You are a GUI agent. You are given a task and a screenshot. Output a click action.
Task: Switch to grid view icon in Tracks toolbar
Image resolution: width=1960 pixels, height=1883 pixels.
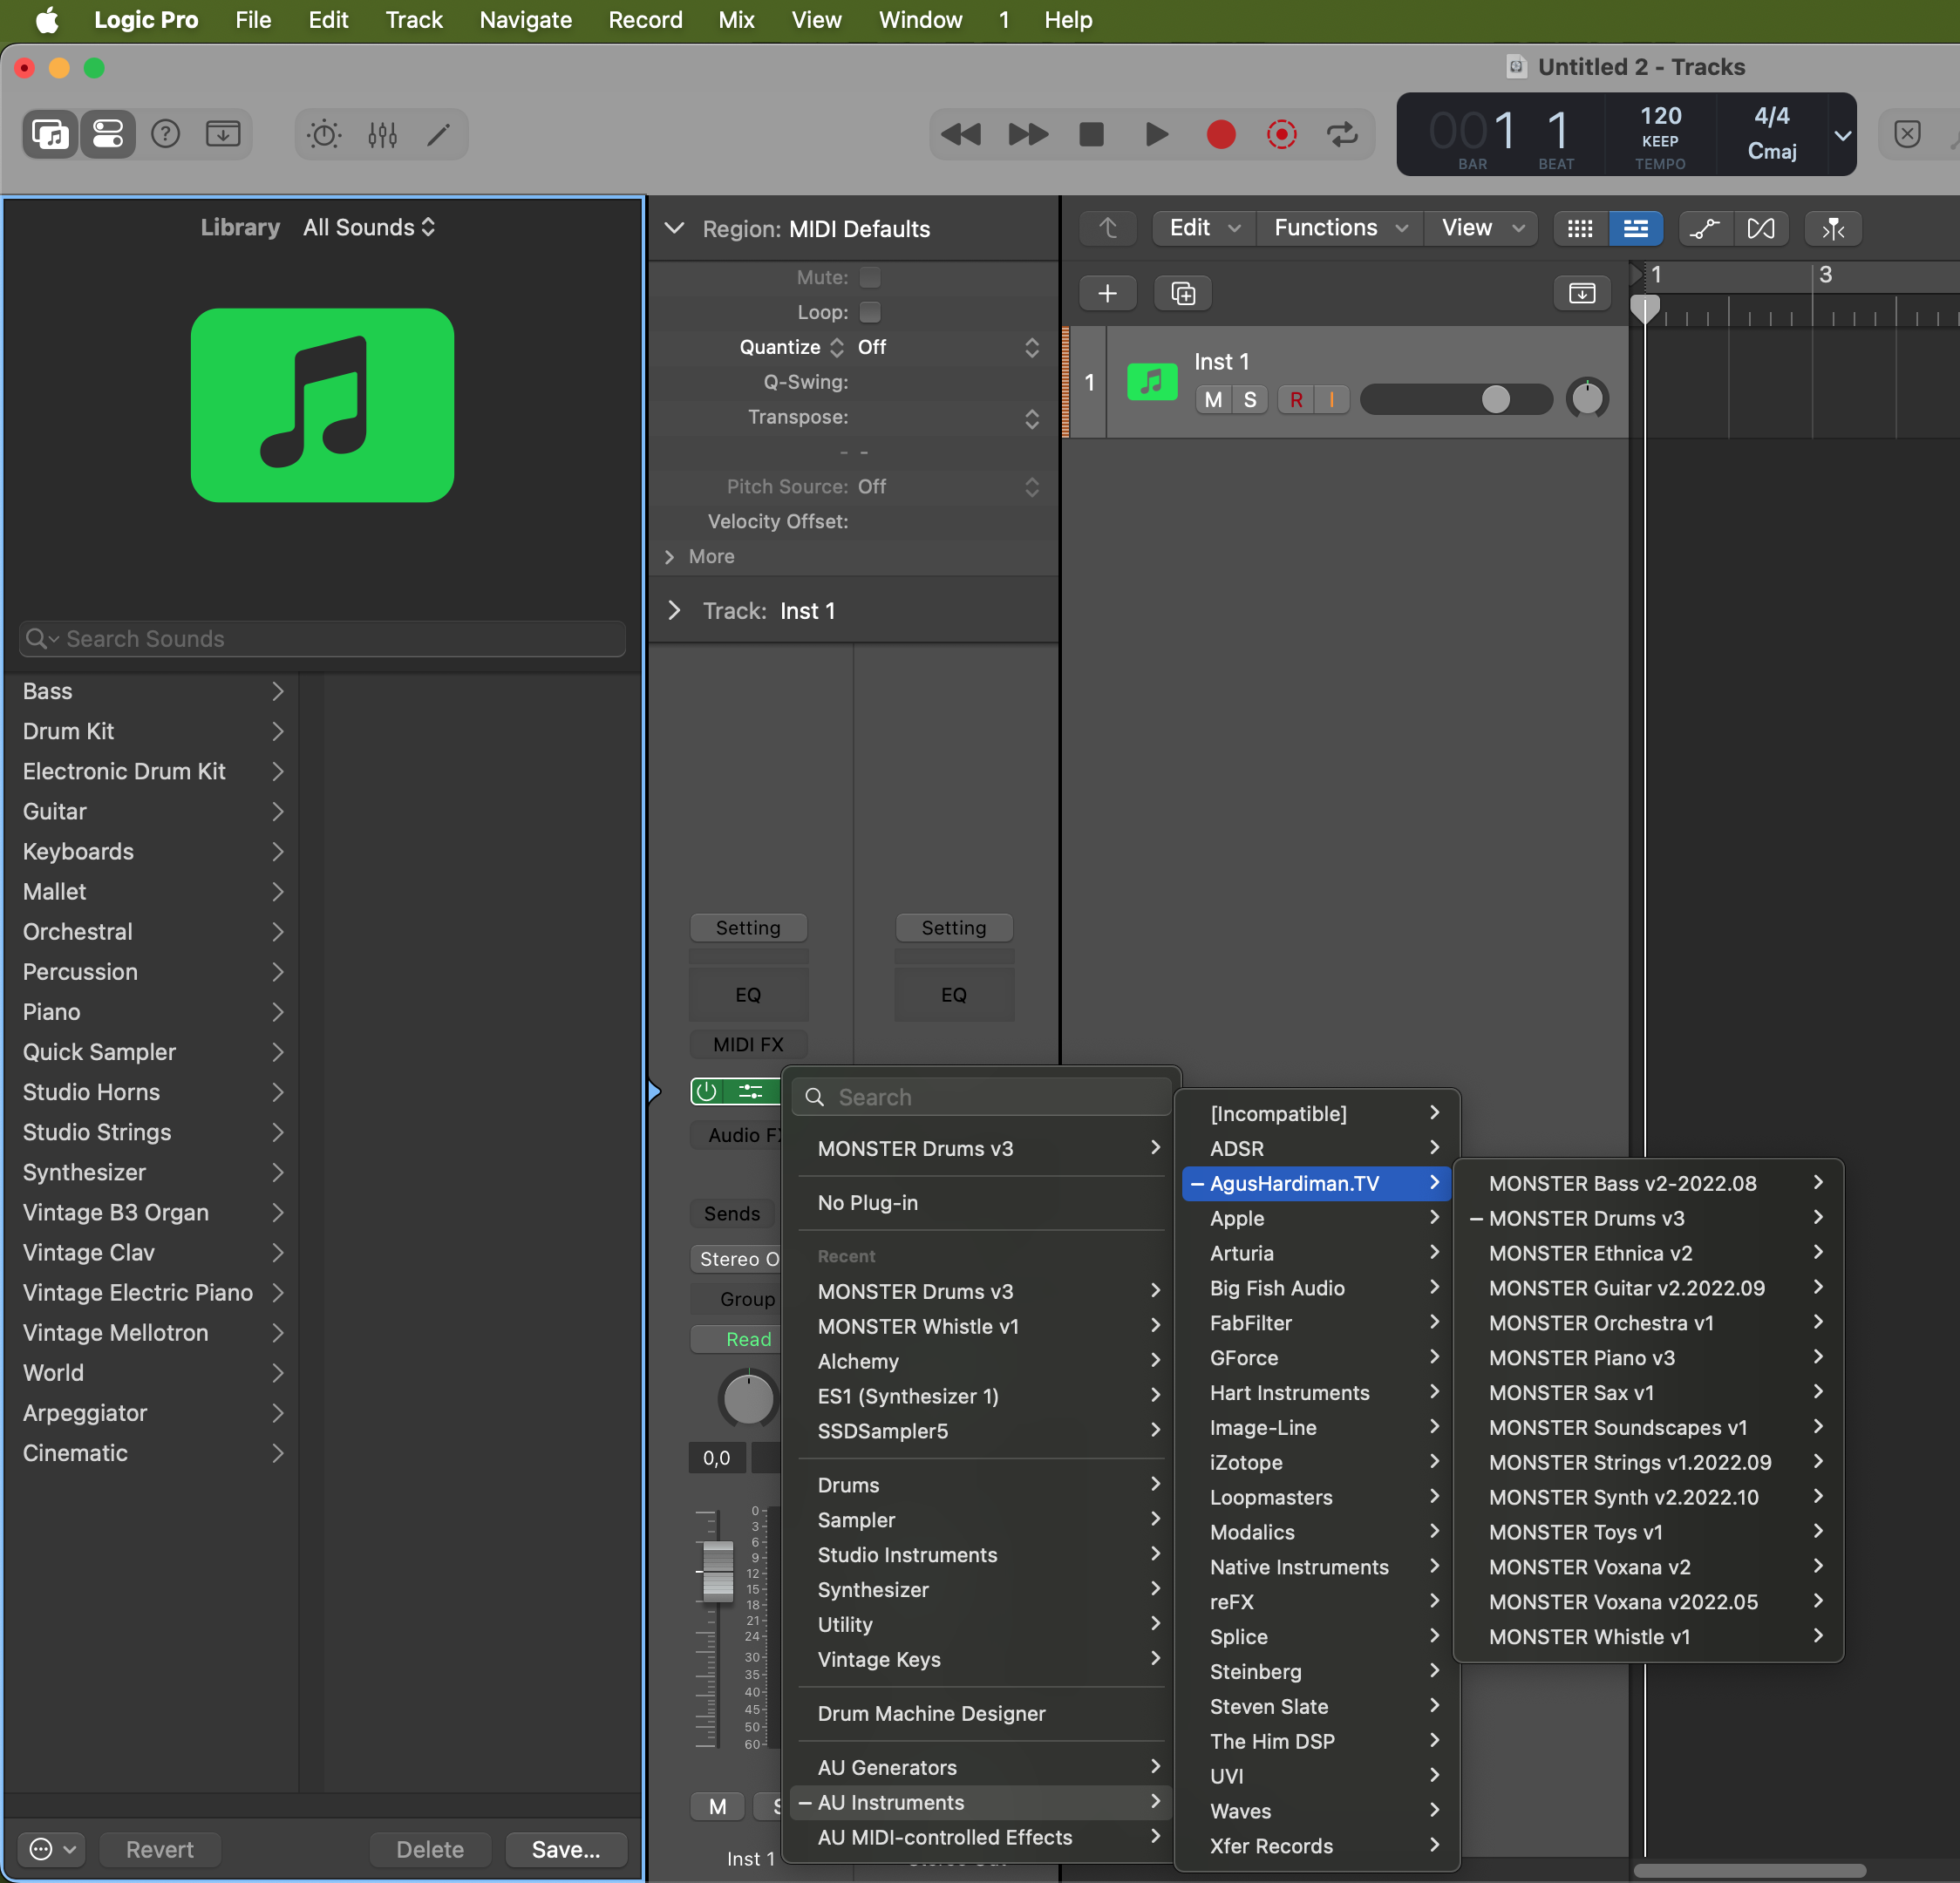pos(1580,228)
